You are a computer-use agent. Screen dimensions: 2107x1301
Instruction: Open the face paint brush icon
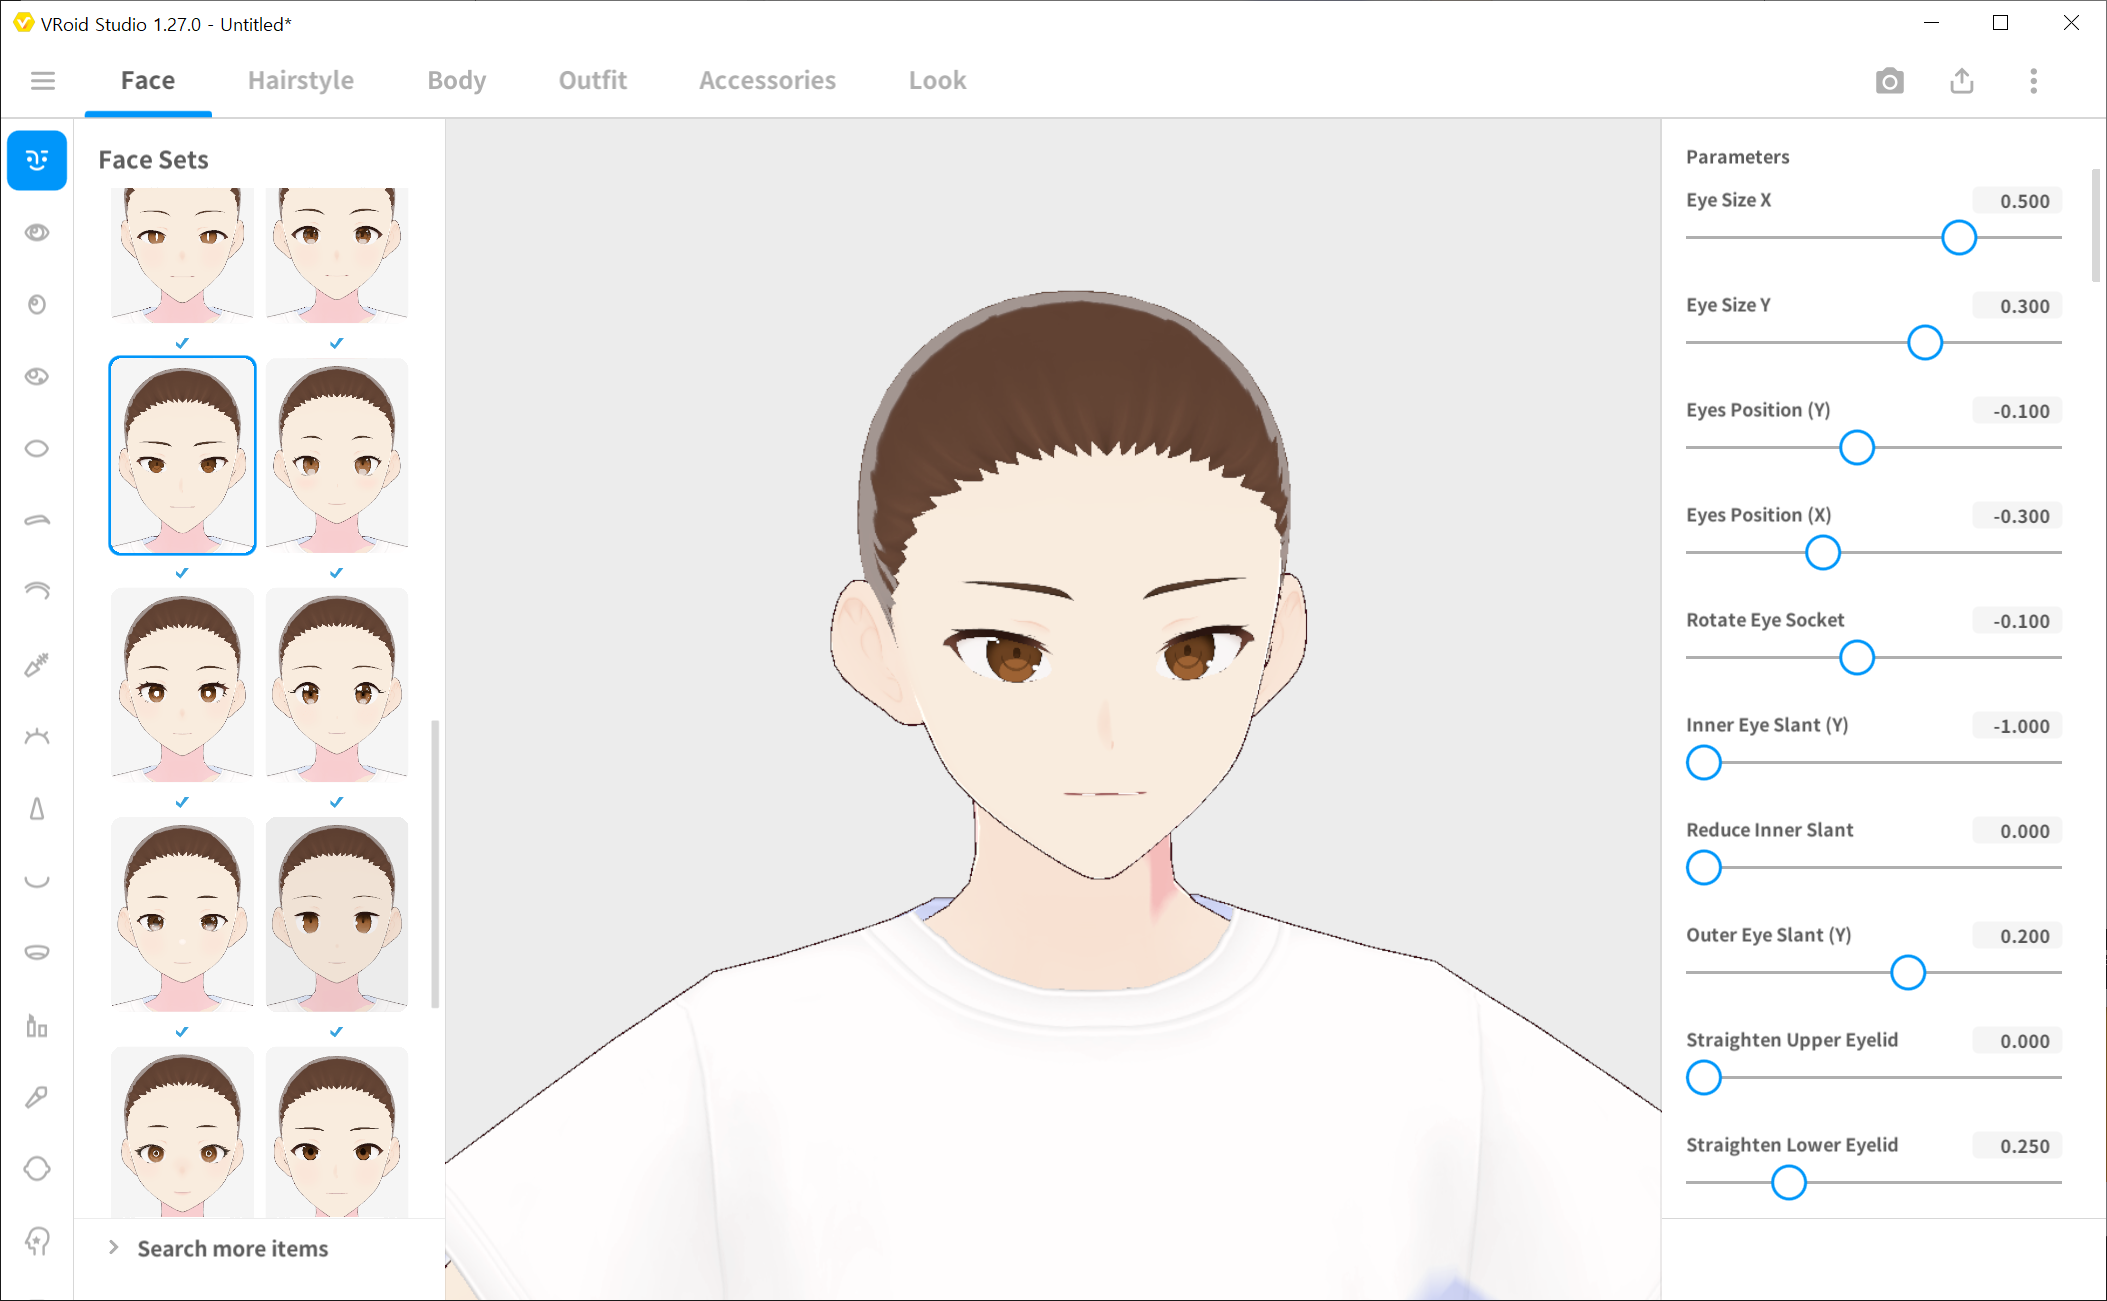tap(37, 1097)
